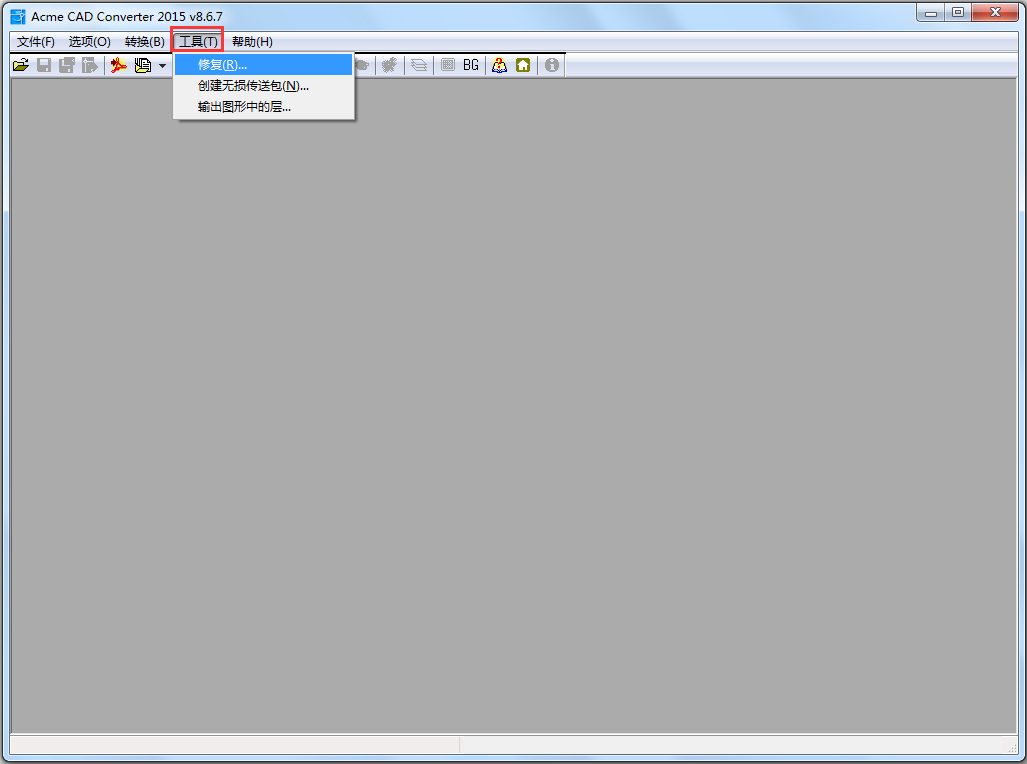Open the 文件(F) menu
This screenshot has height=764, width=1027.
click(x=34, y=41)
